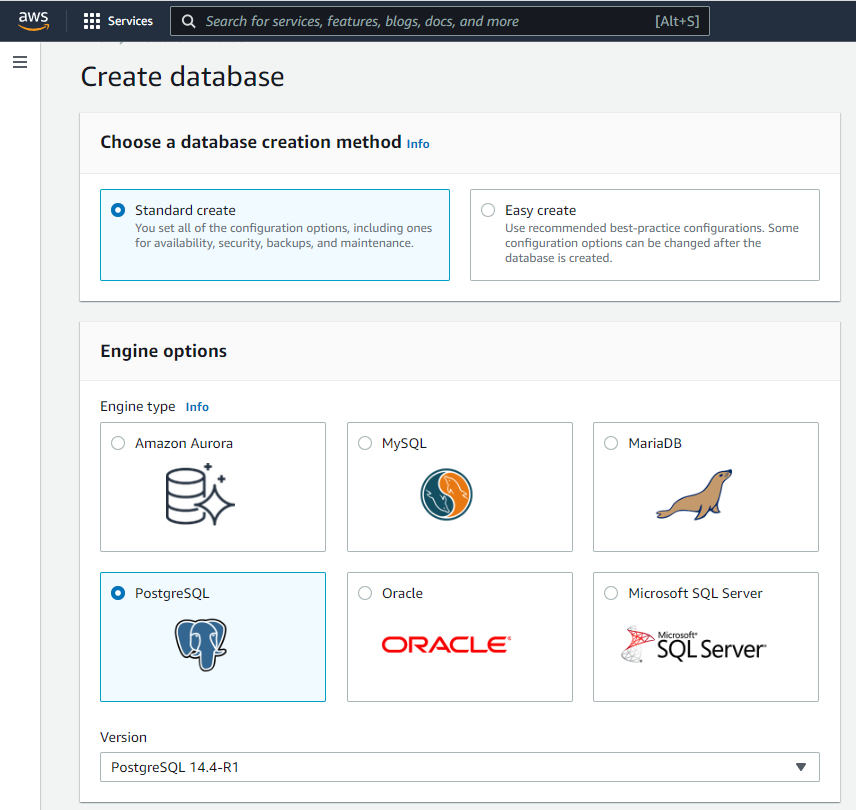Viewport: 856px width, 810px height.
Task: Click the Version field label
Action: pyautogui.click(x=123, y=737)
